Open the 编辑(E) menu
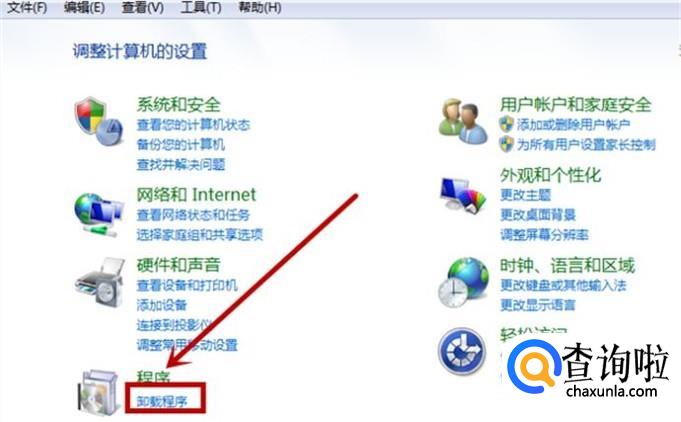 point(84,7)
